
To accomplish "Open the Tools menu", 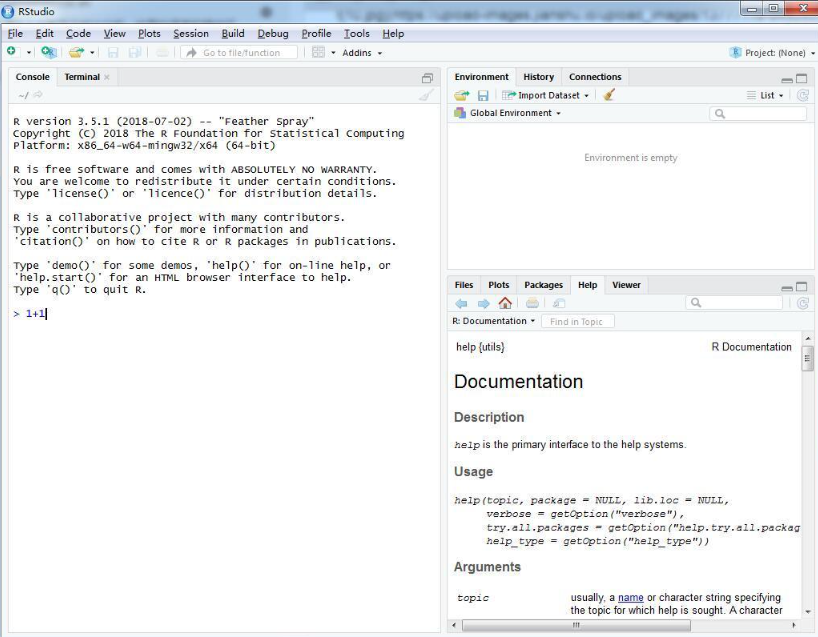I will point(357,33).
